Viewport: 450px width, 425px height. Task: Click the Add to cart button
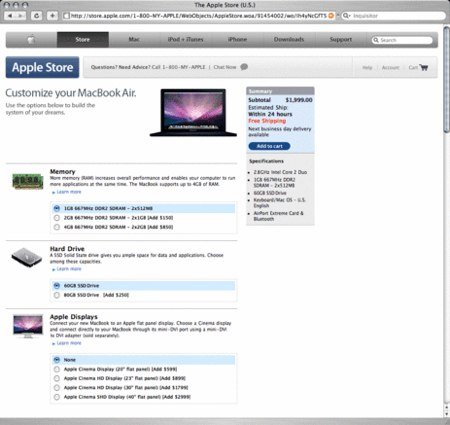coord(269,146)
